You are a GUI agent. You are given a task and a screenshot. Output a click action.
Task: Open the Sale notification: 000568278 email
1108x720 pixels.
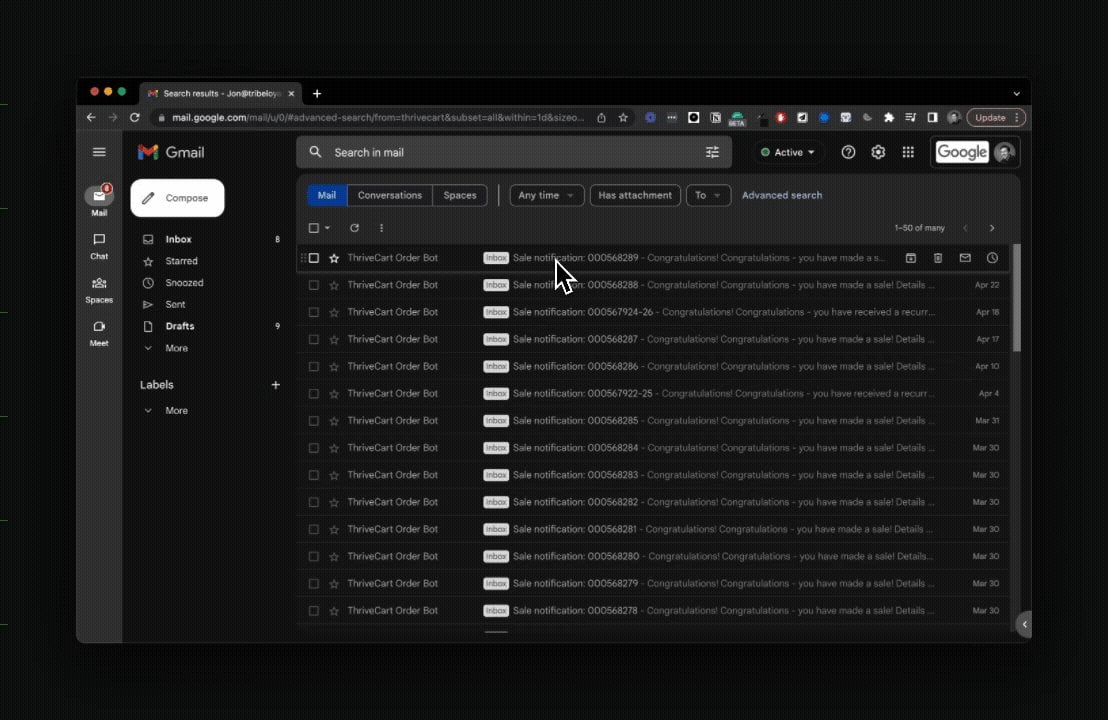click(653, 610)
